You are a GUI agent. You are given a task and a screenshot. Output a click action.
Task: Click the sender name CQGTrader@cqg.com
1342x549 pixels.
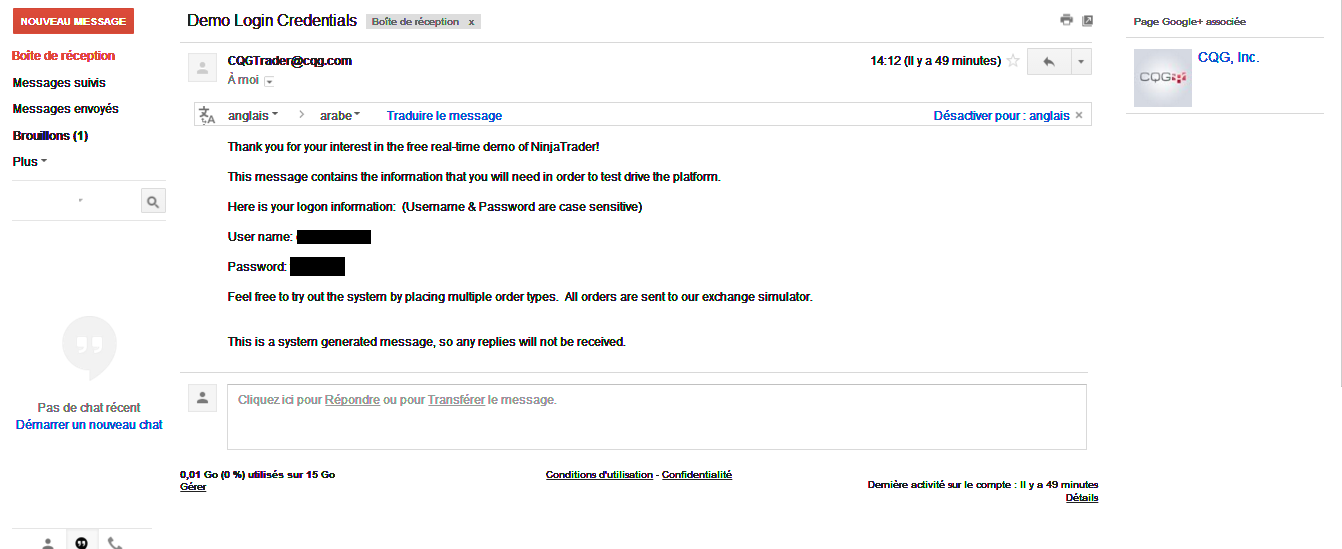pyautogui.click(x=290, y=61)
